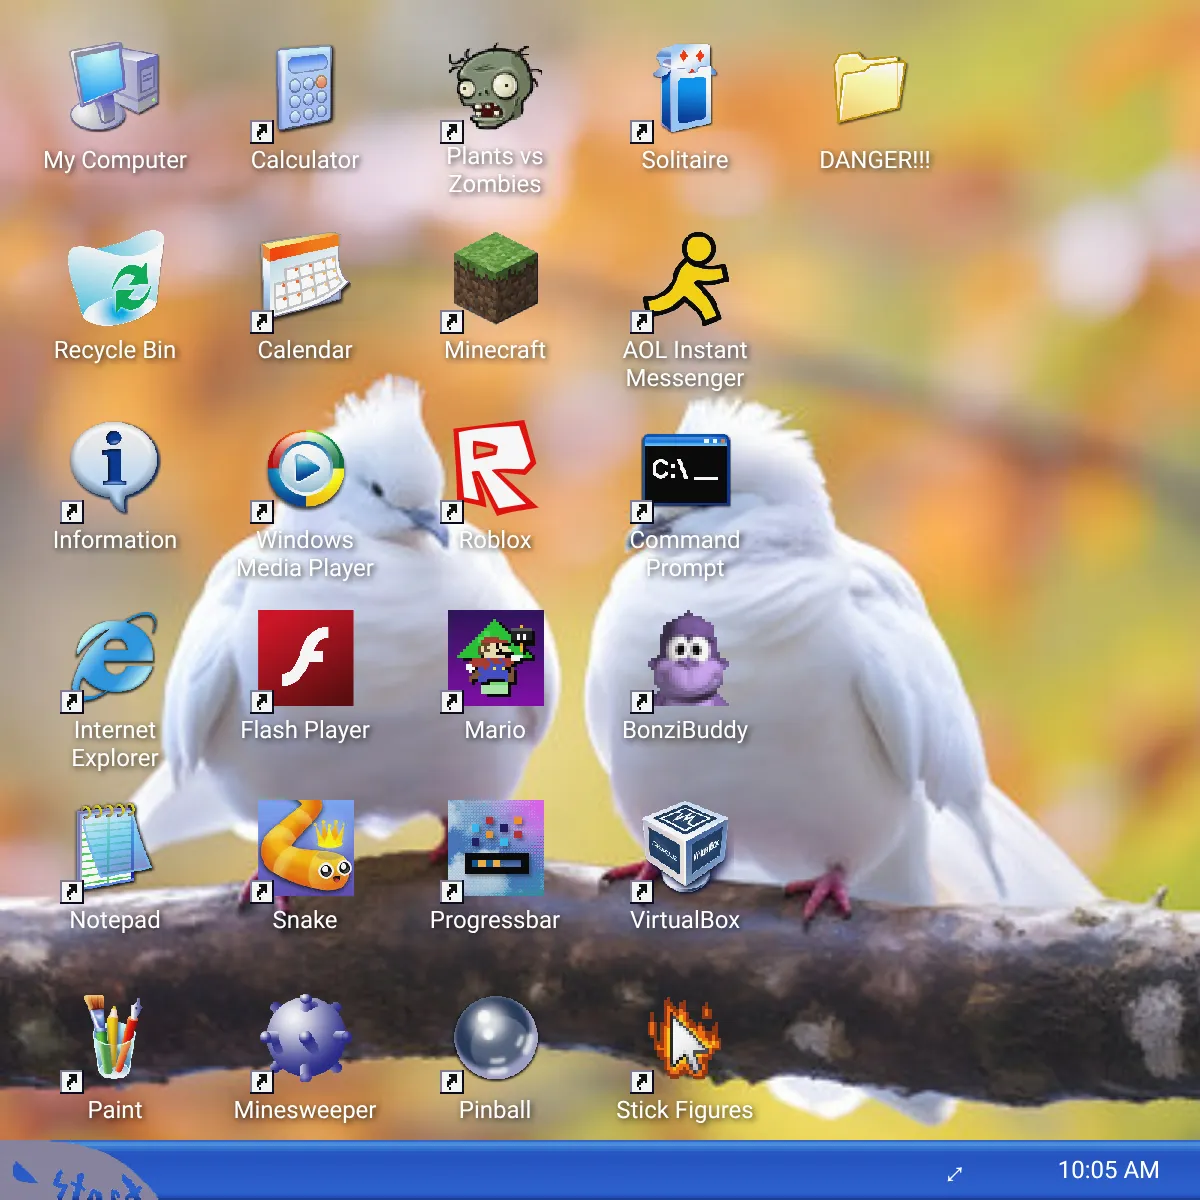1200x1200 pixels.
Task: Open the My Computer icon
Action: pyautogui.click(x=115, y=88)
